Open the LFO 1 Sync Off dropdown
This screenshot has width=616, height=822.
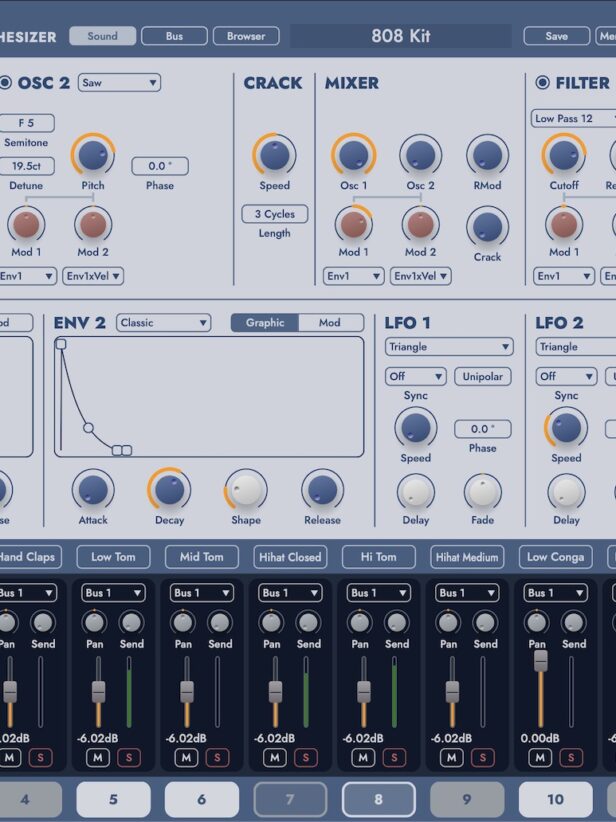click(x=416, y=376)
